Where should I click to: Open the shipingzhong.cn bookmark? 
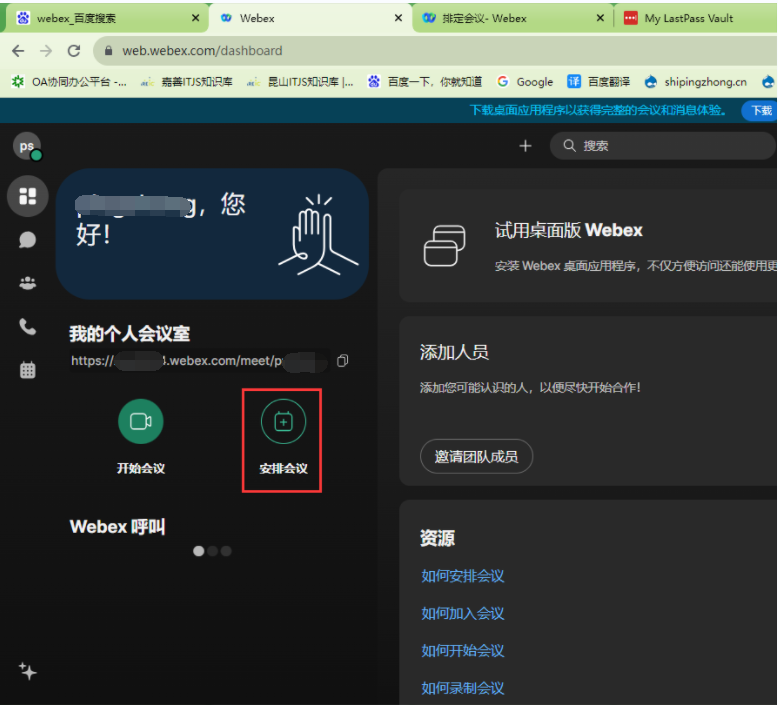(x=696, y=82)
